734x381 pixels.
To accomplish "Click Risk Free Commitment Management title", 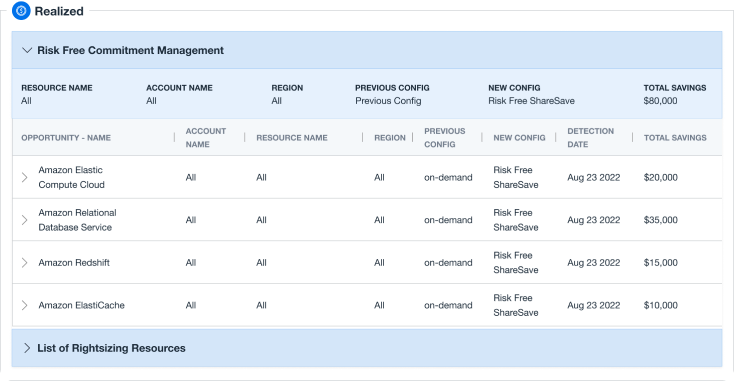I will [131, 50].
